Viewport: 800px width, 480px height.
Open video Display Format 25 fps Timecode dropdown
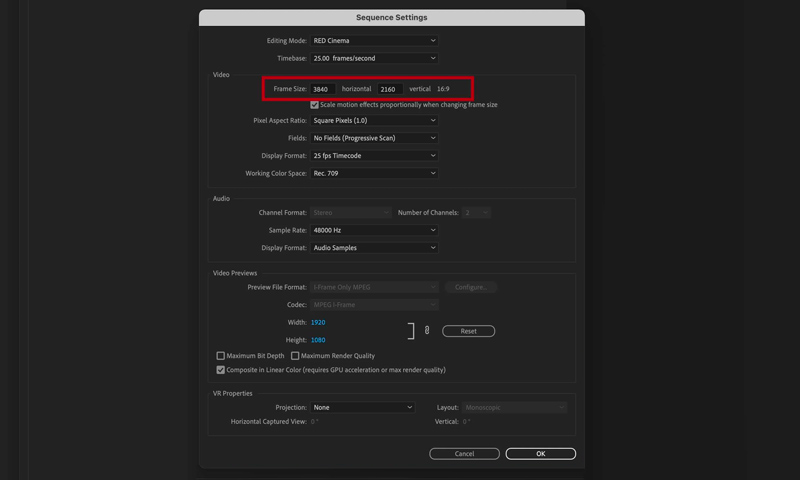374,156
